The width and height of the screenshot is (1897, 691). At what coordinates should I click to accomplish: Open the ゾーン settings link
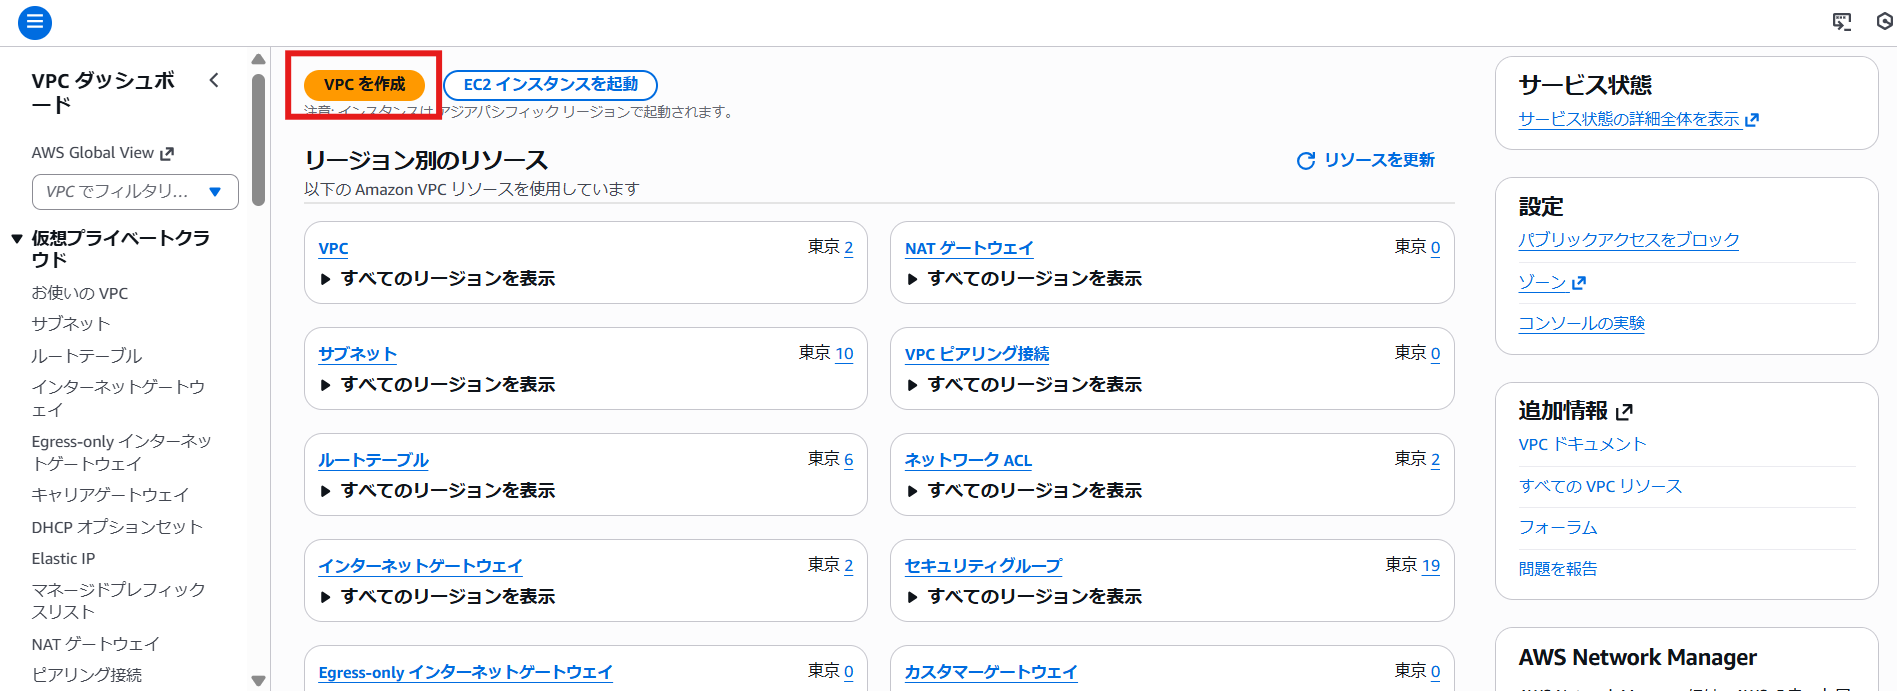[1552, 282]
